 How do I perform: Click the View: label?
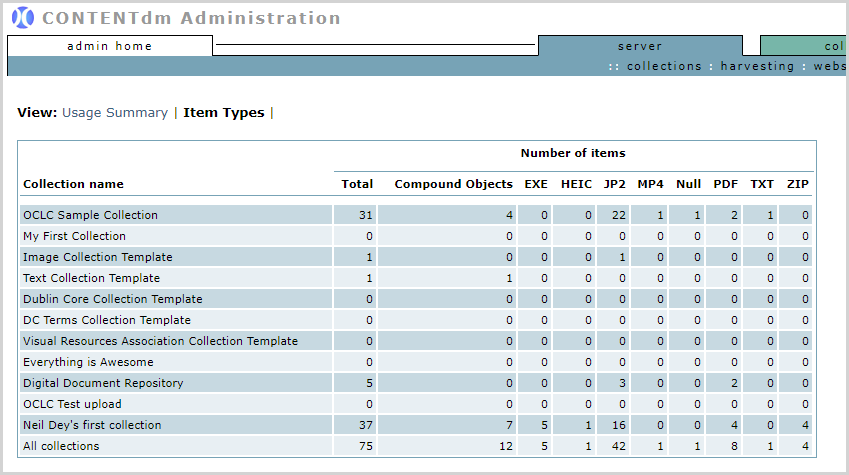(37, 113)
